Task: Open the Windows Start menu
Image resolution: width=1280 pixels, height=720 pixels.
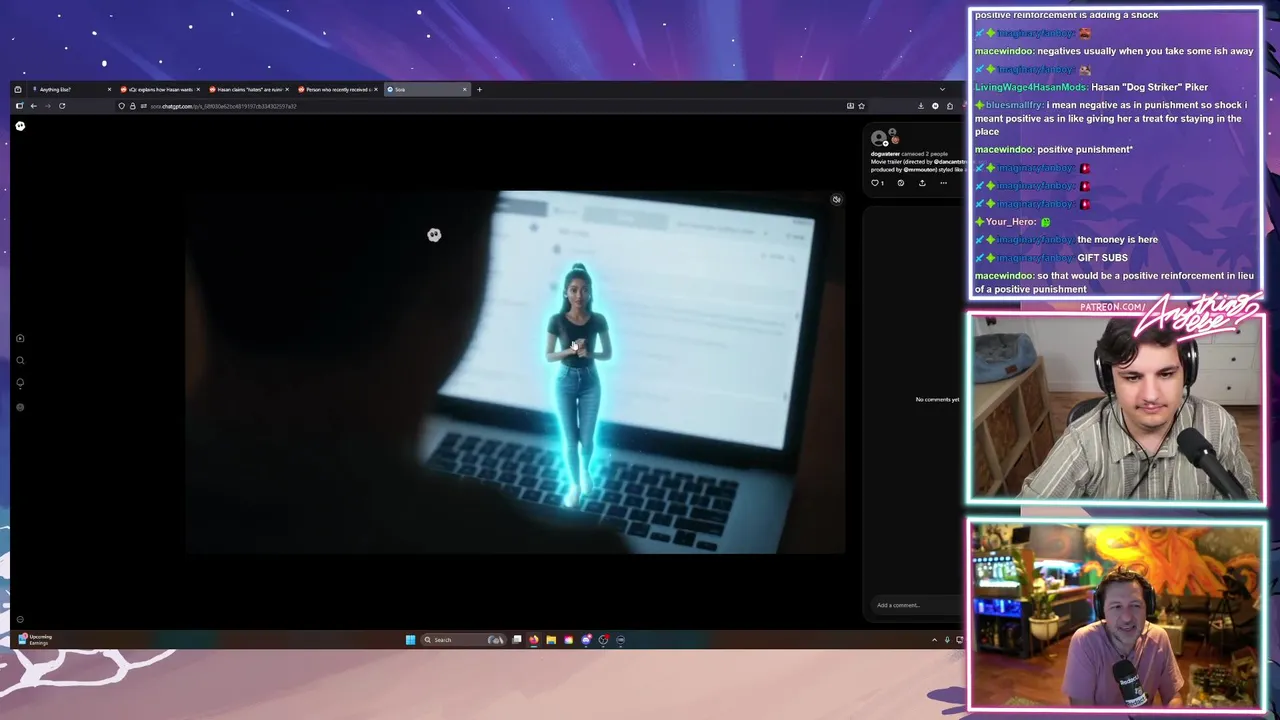Action: [410, 640]
